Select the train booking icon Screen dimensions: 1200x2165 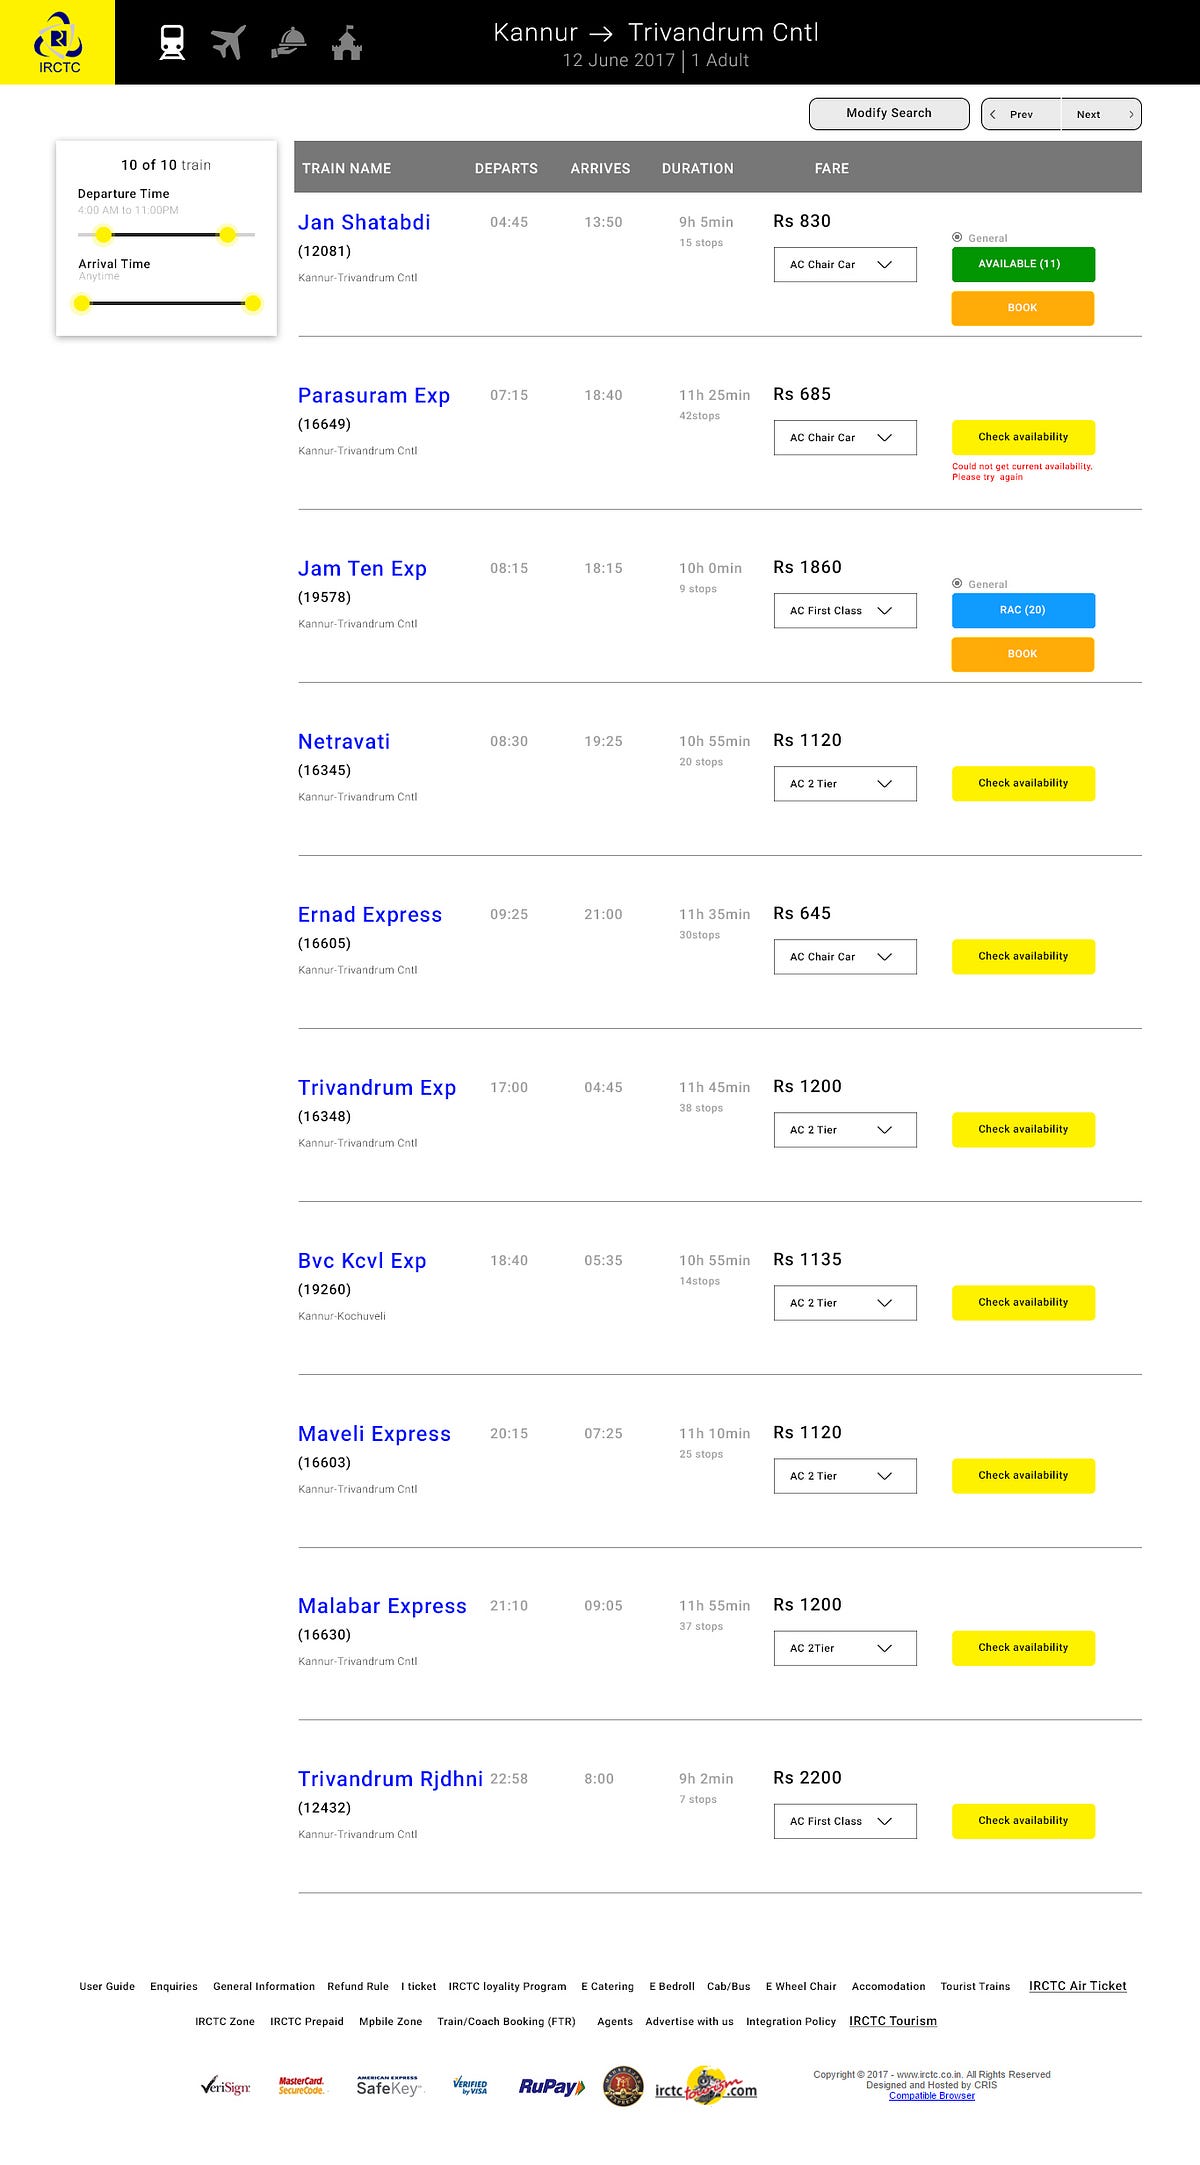pos(172,43)
